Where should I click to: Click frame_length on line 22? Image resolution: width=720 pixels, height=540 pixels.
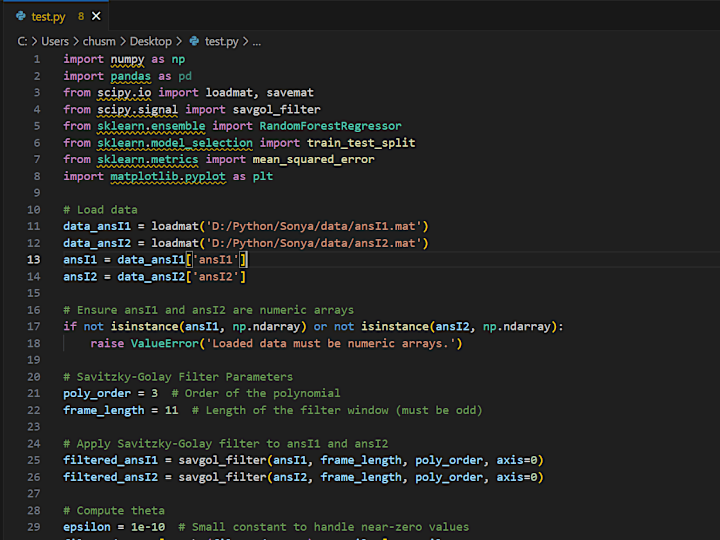coord(104,411)
